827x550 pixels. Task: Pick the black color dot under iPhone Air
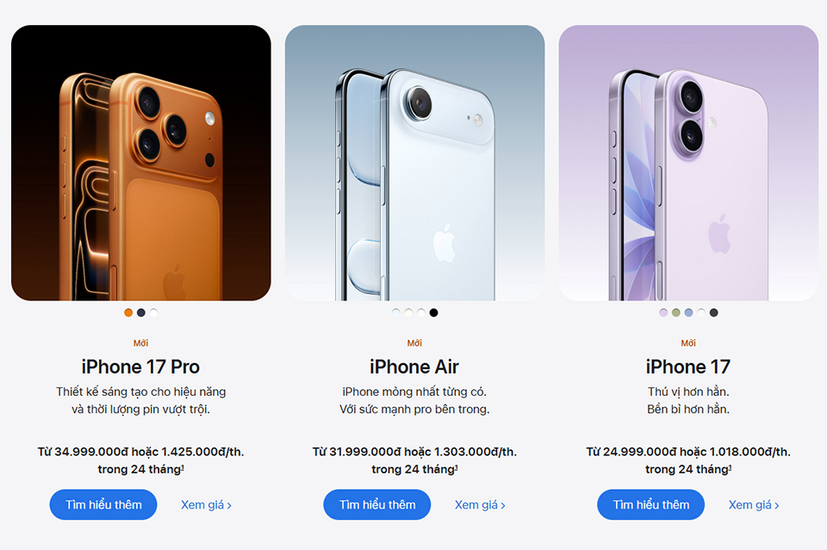pyautogui.click(x=434, y=313)
